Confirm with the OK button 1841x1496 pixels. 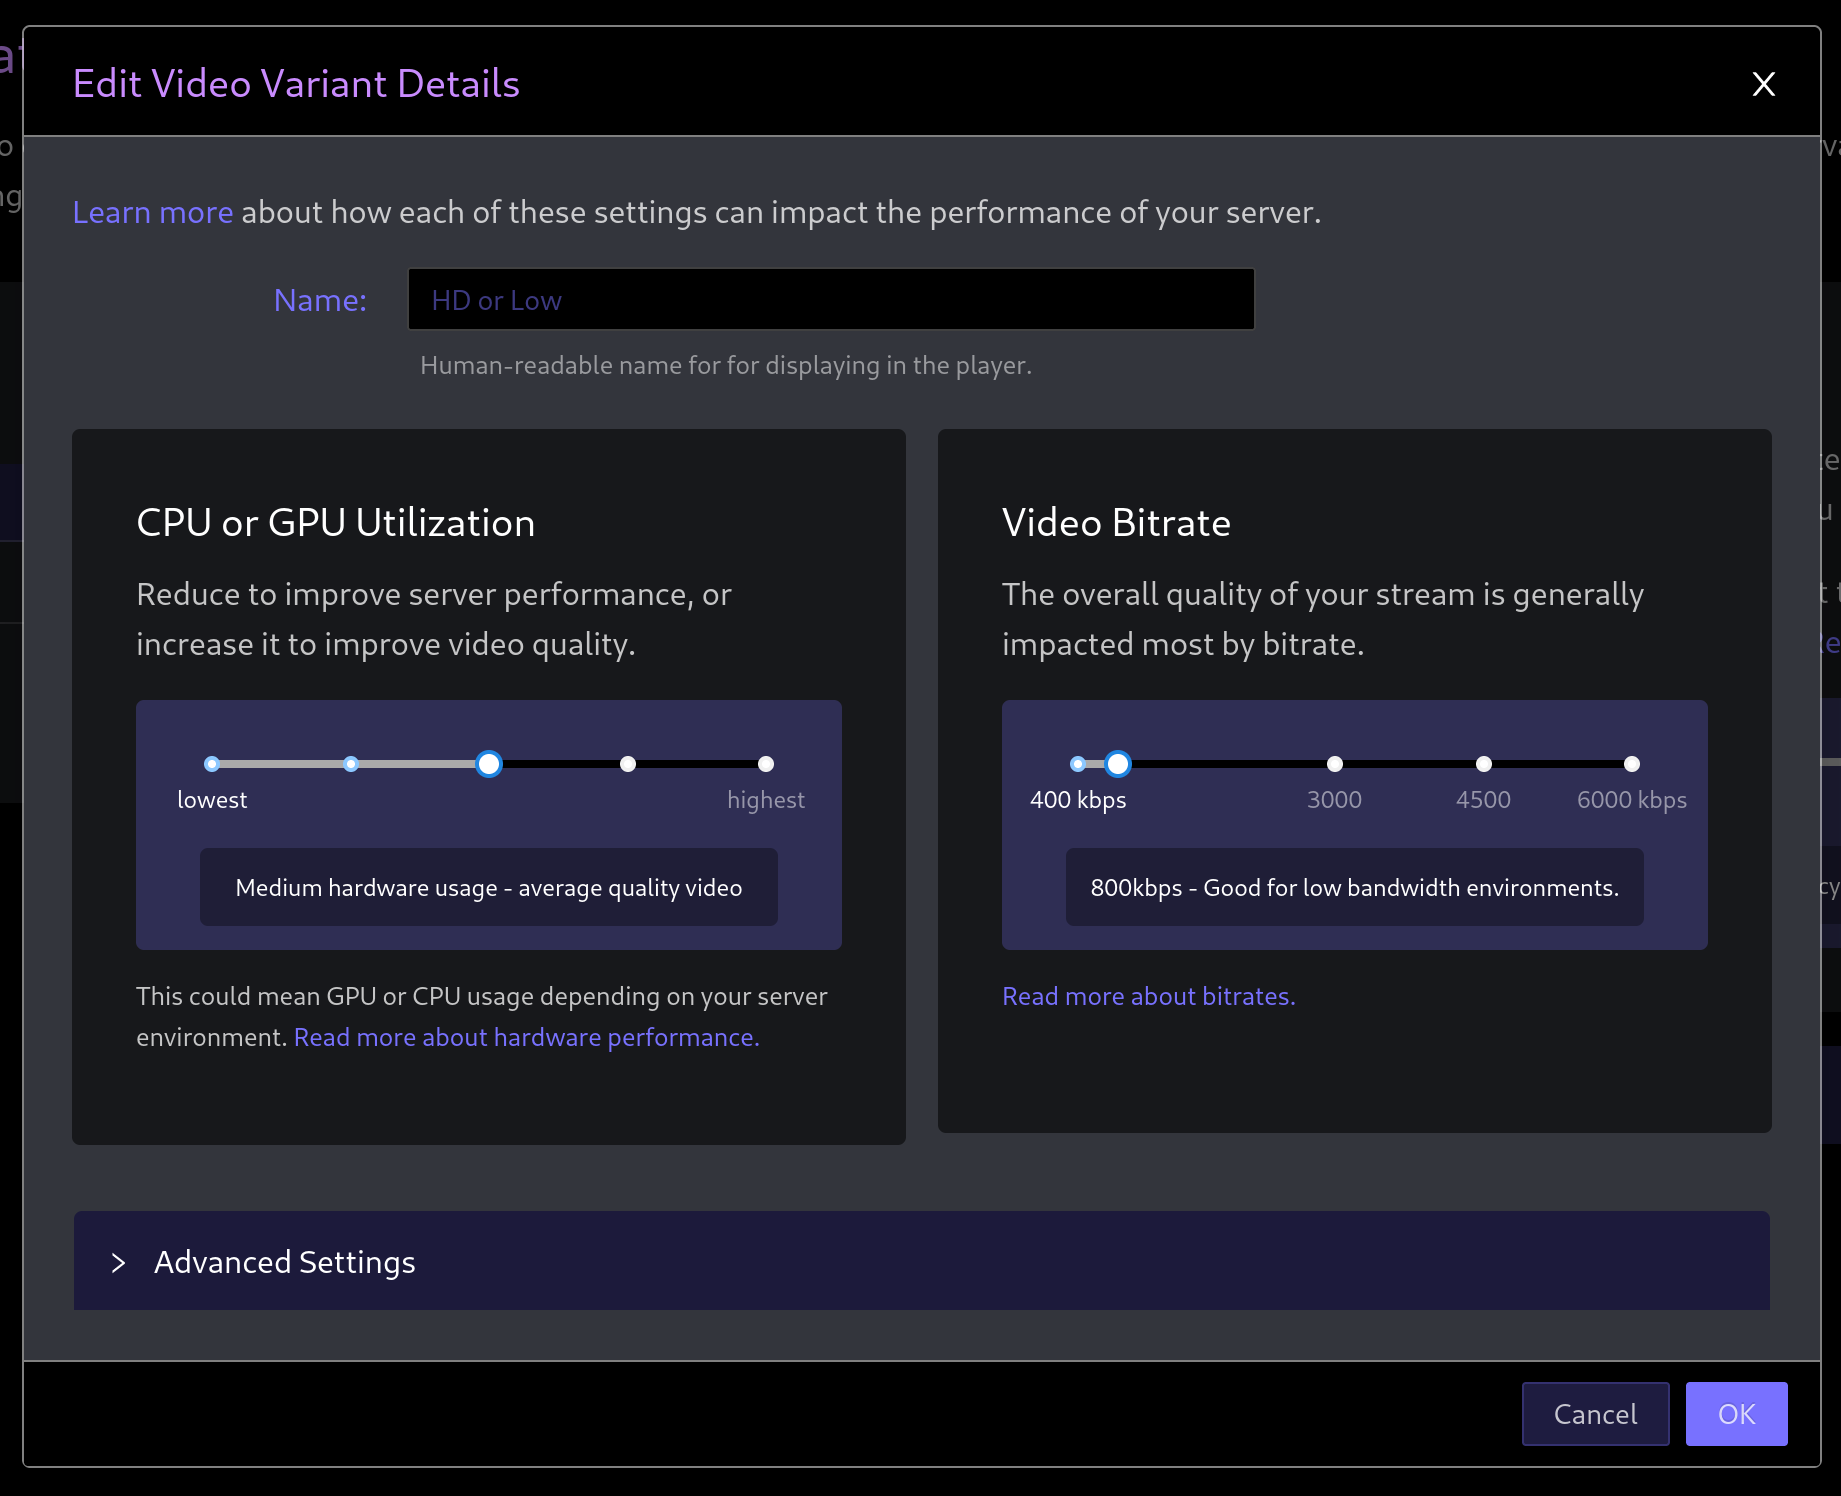(x=1736, y=1414)
